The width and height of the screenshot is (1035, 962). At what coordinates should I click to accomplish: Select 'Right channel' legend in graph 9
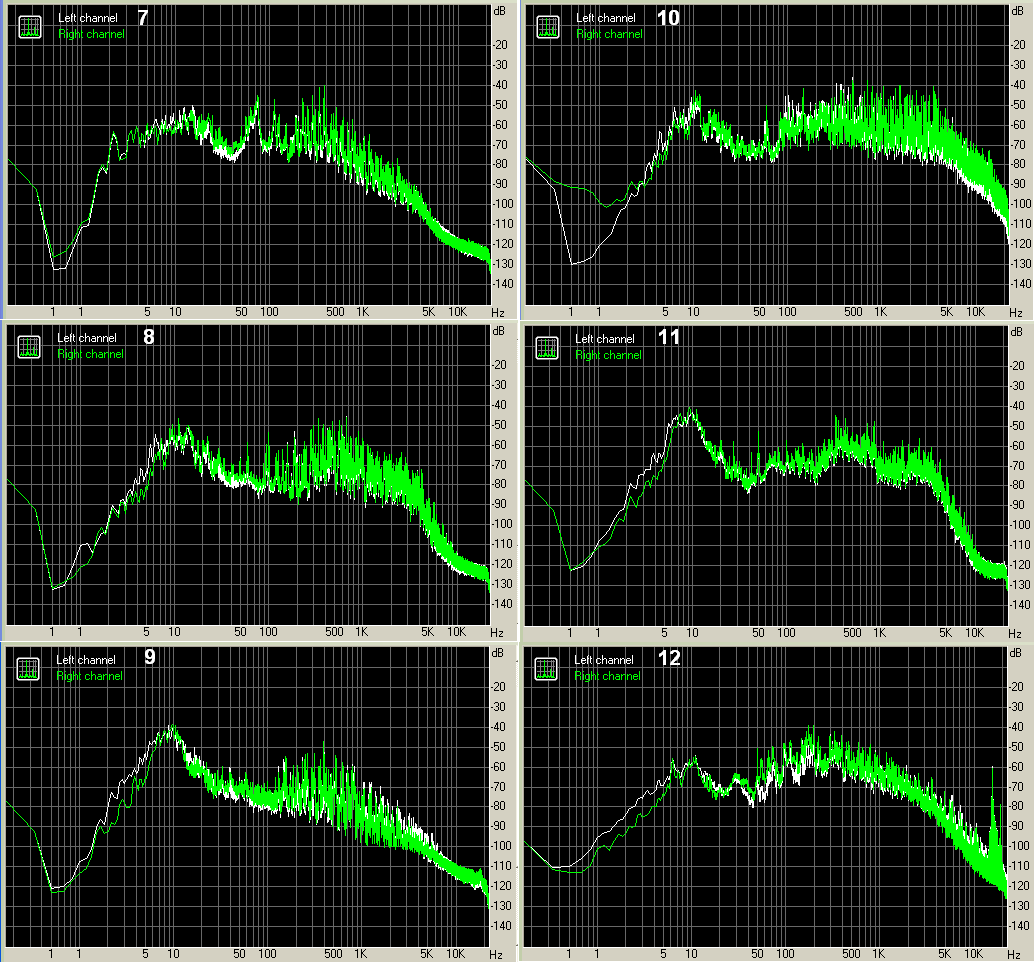(x=89, y=675)
